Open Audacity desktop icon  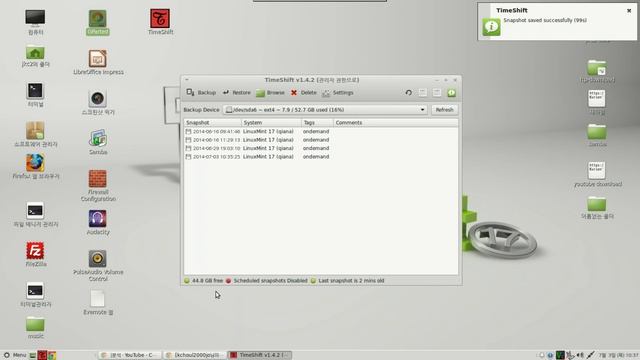pos(98,222)
